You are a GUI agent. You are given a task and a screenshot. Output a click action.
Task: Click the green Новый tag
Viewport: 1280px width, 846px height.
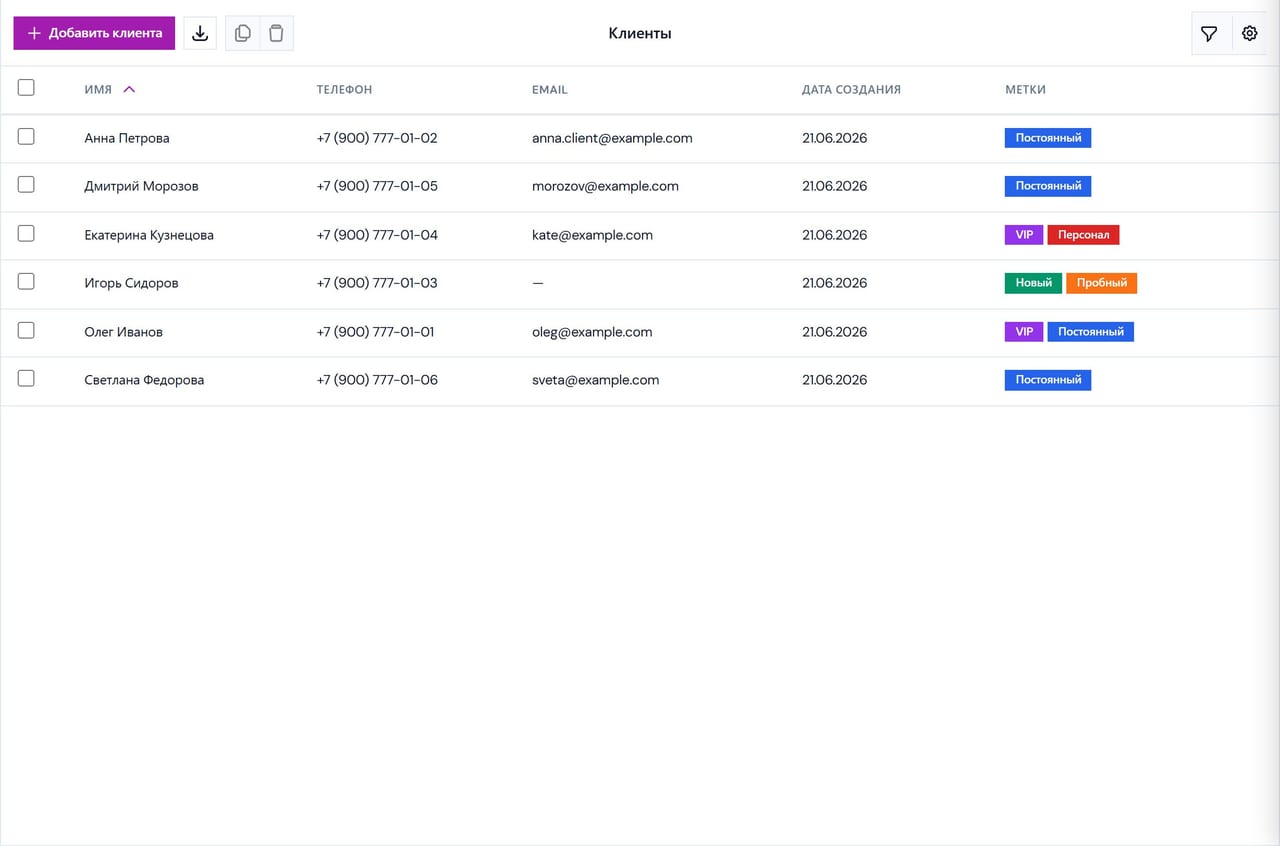[1033, 283]
